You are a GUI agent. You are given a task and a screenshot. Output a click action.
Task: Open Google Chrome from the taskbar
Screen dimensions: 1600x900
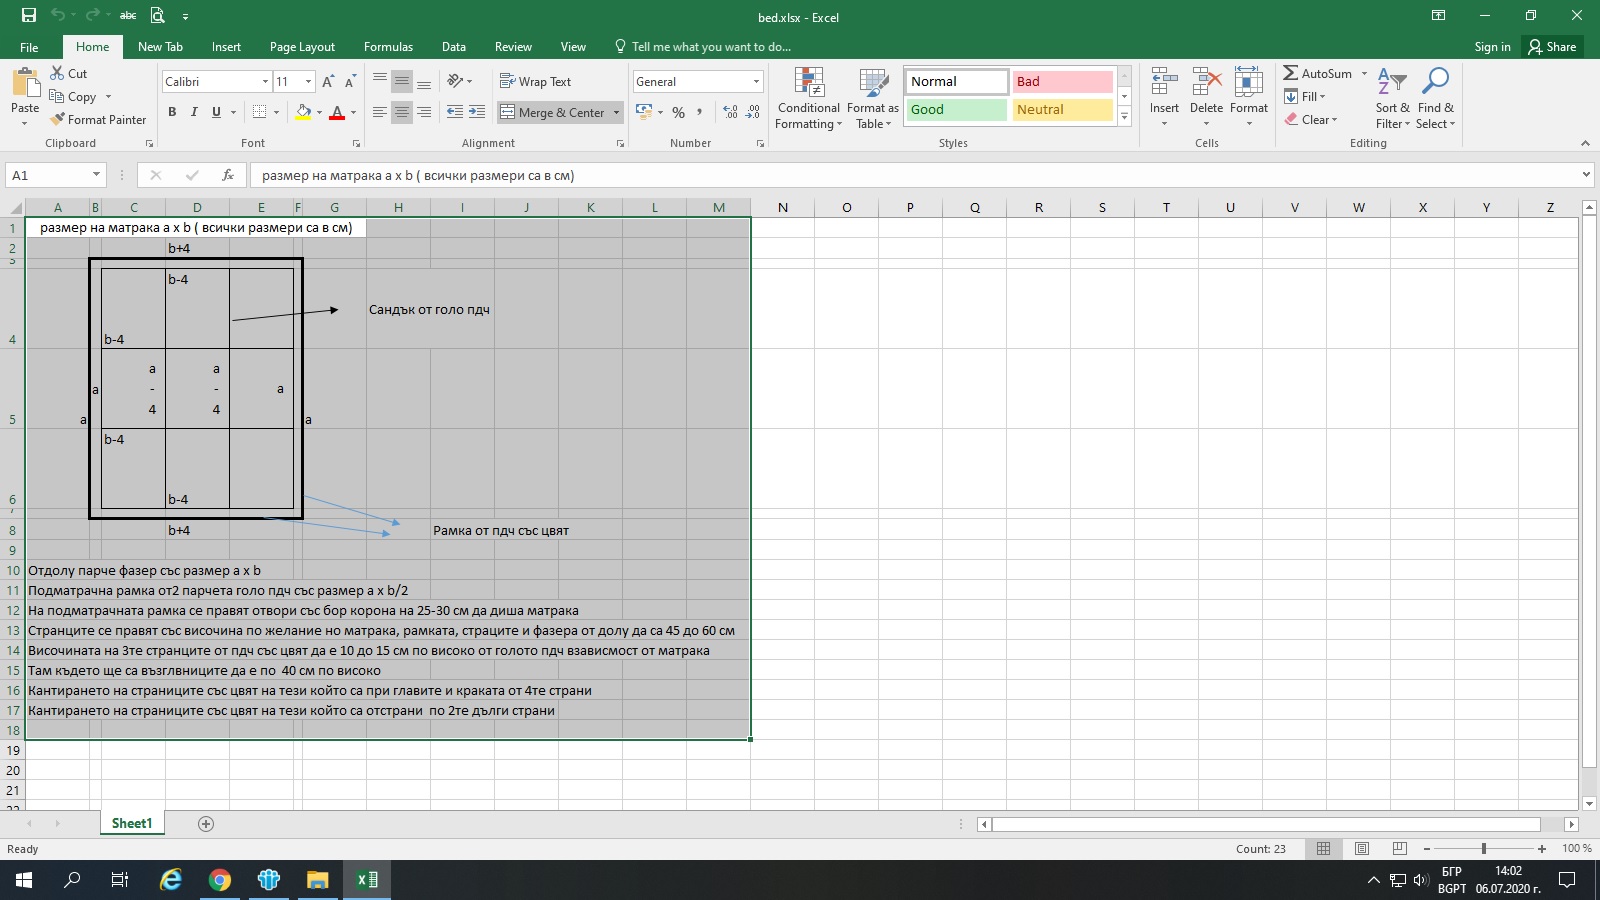point(220,880)
